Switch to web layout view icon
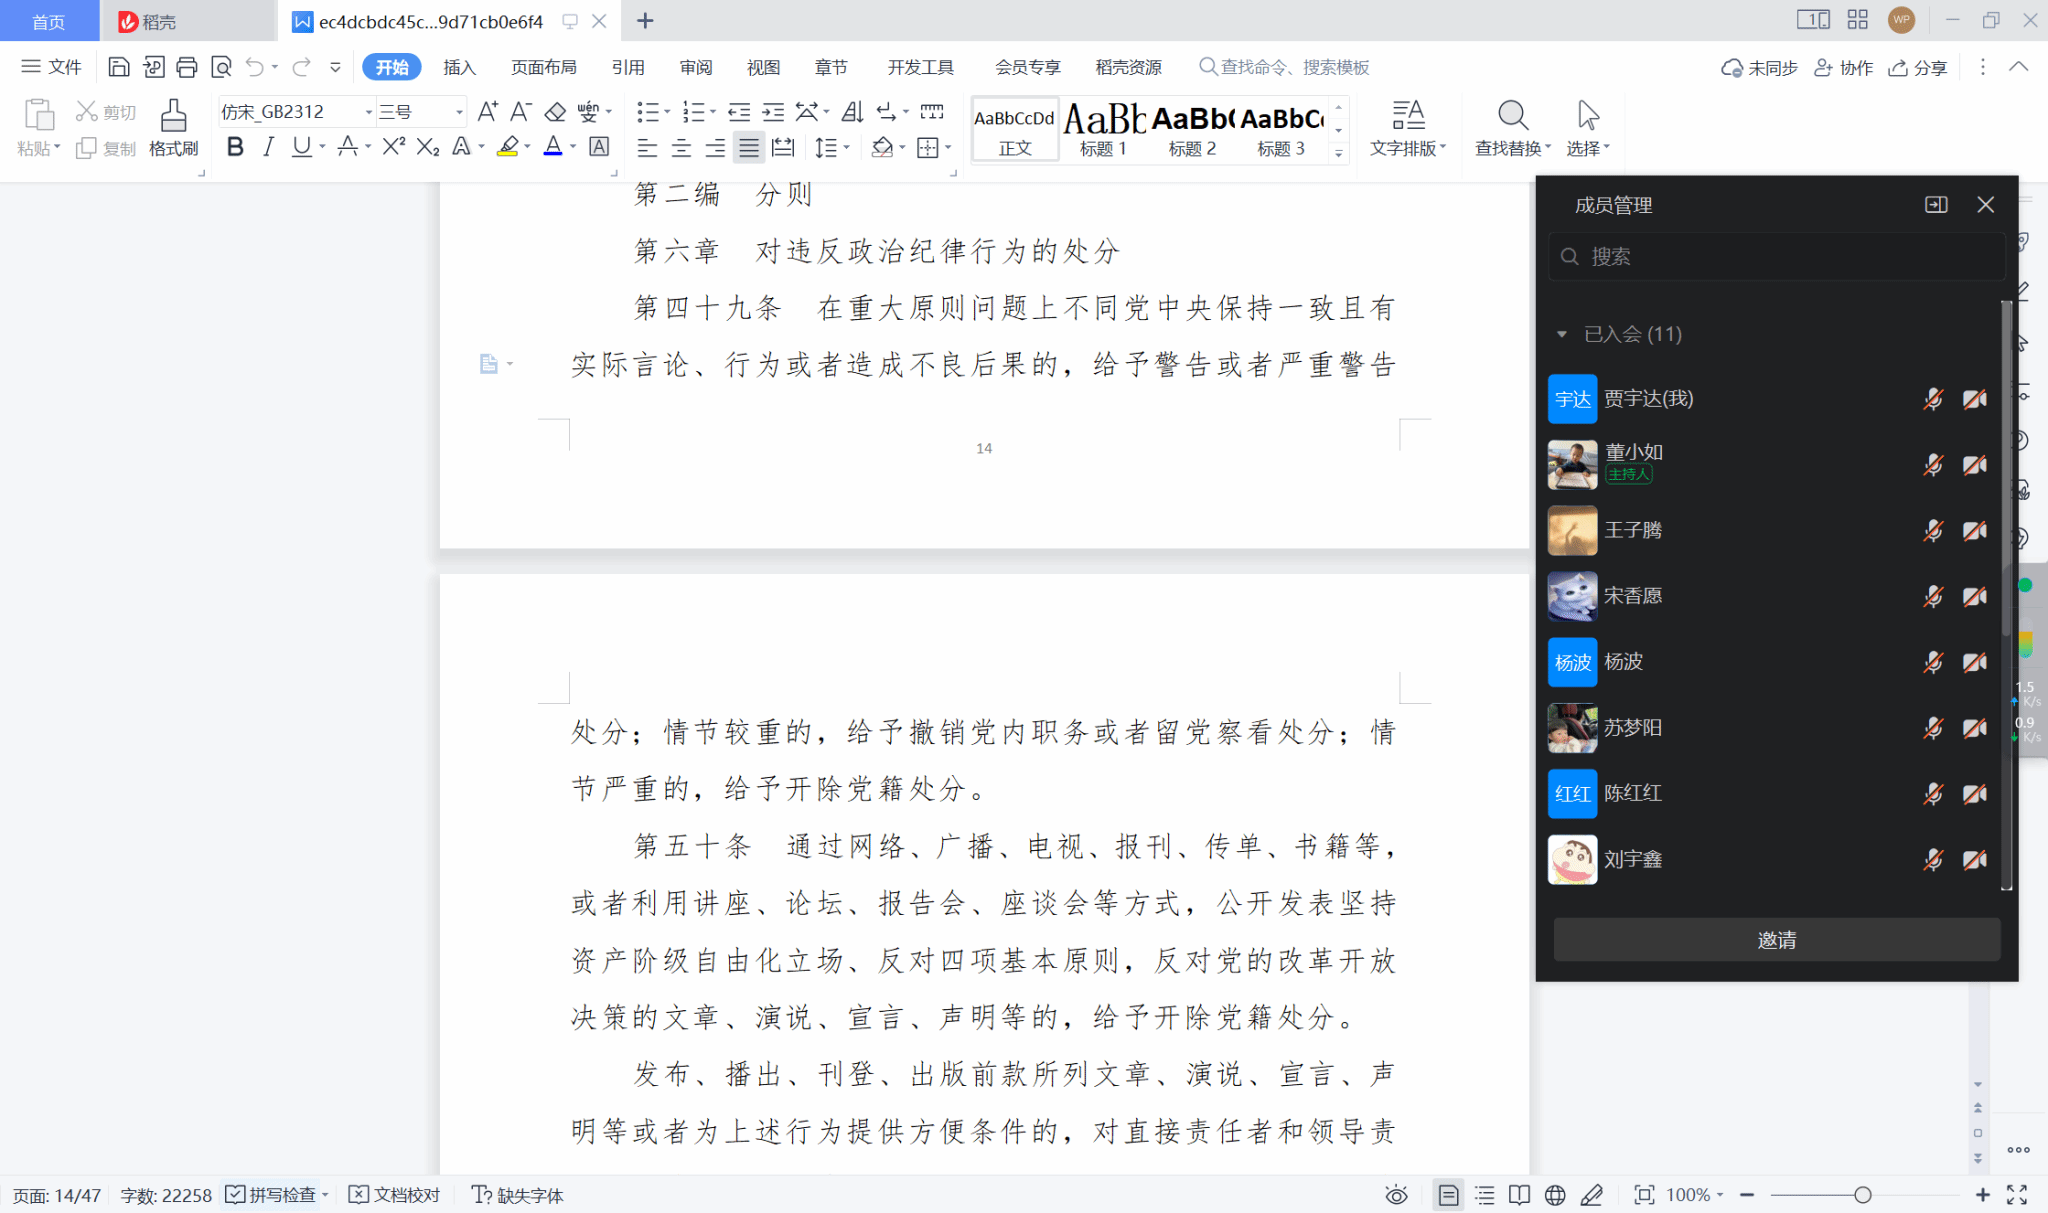This screenshot has height=1213, width=2048. [x=1555, y=1195]
